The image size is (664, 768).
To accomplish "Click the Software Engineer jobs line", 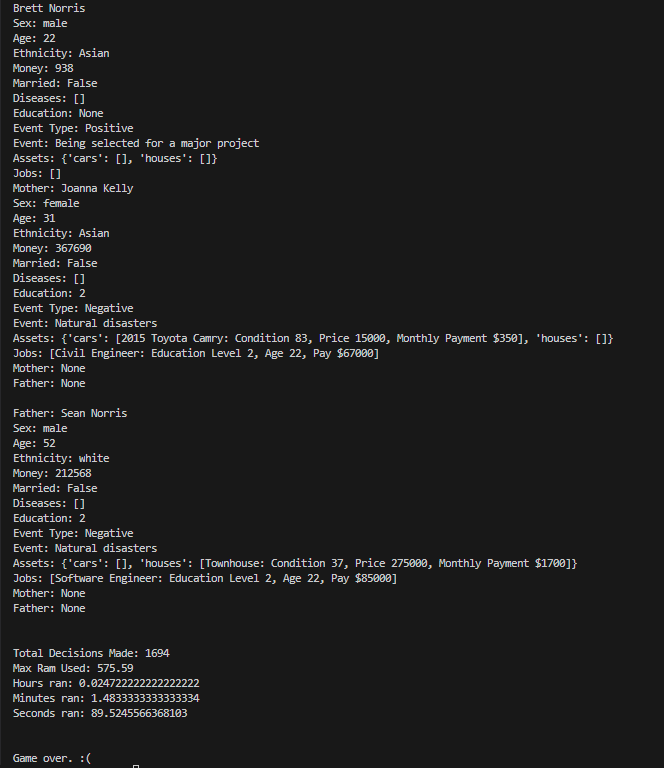I will (205, 578).
